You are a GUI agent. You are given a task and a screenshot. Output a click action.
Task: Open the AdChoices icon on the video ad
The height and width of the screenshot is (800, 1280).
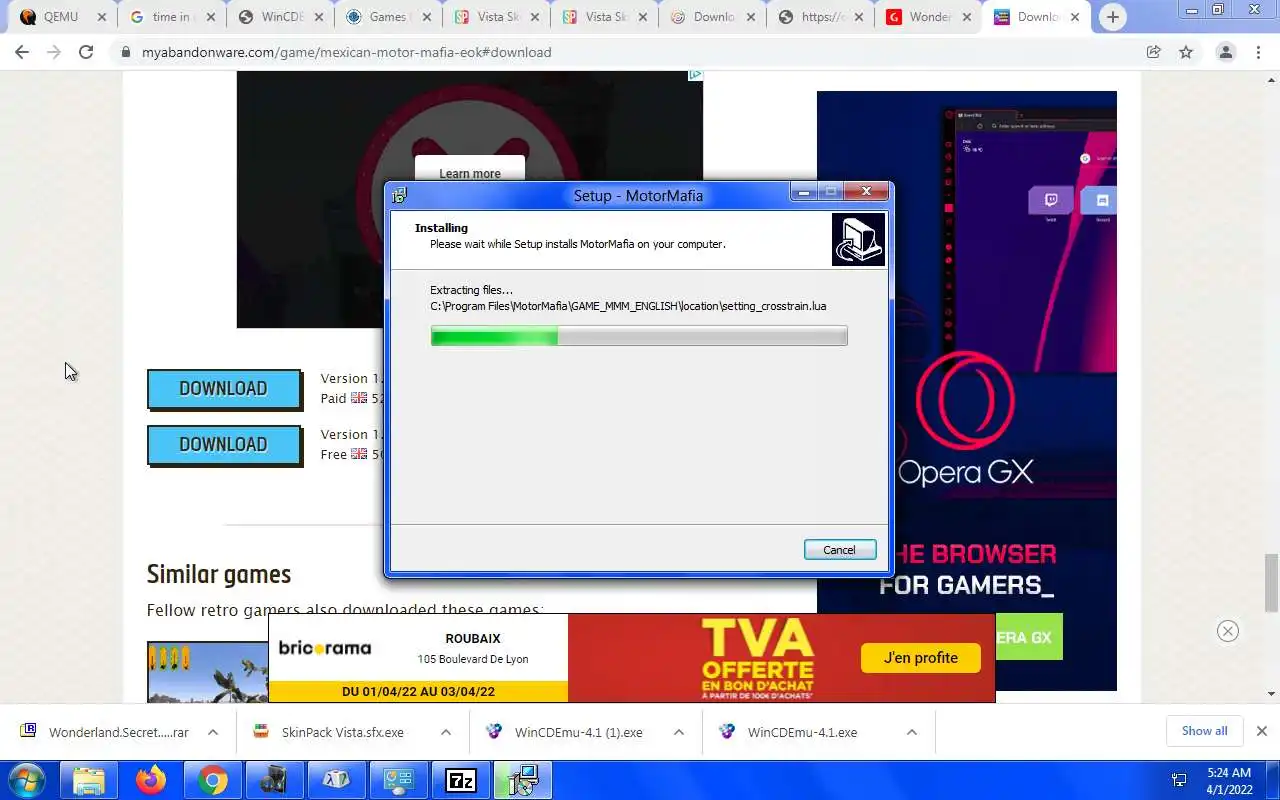point(696,74)
